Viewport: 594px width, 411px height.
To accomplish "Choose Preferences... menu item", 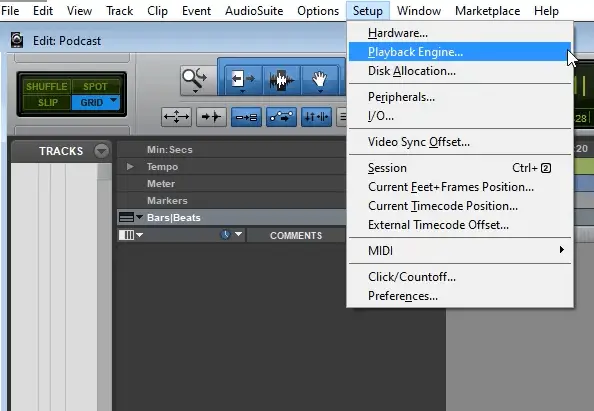I will tap(460, 296).
